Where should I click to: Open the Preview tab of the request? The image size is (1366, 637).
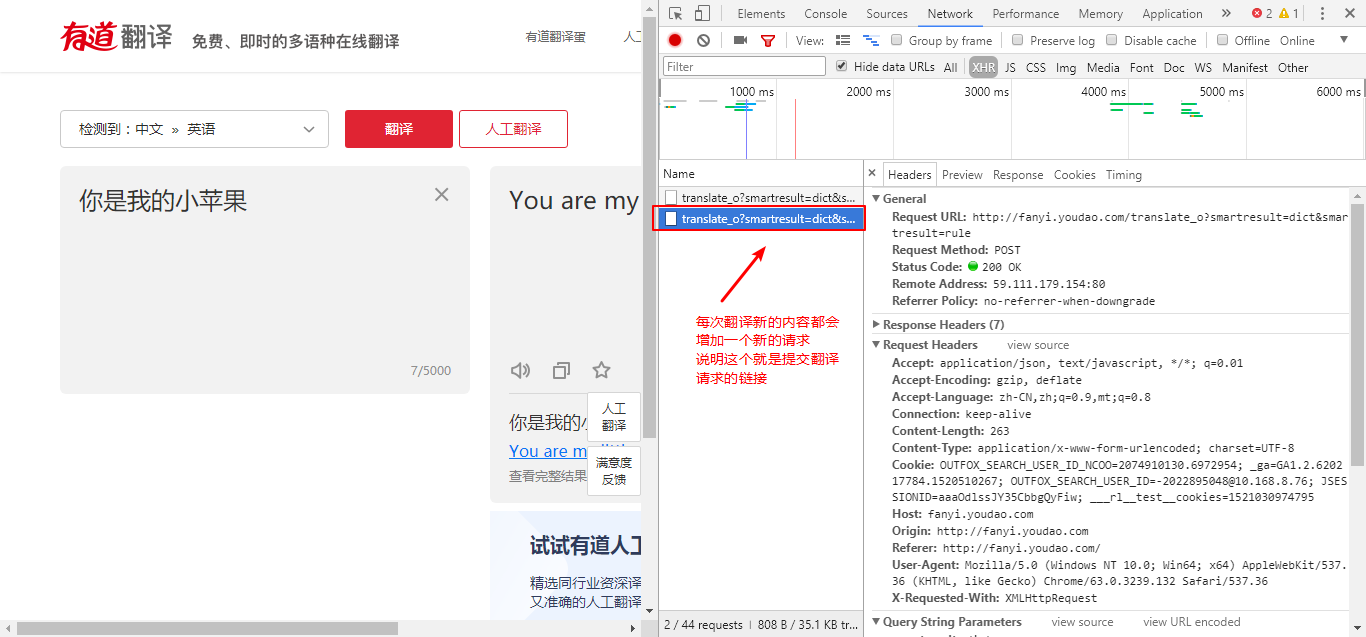[962, 174]
